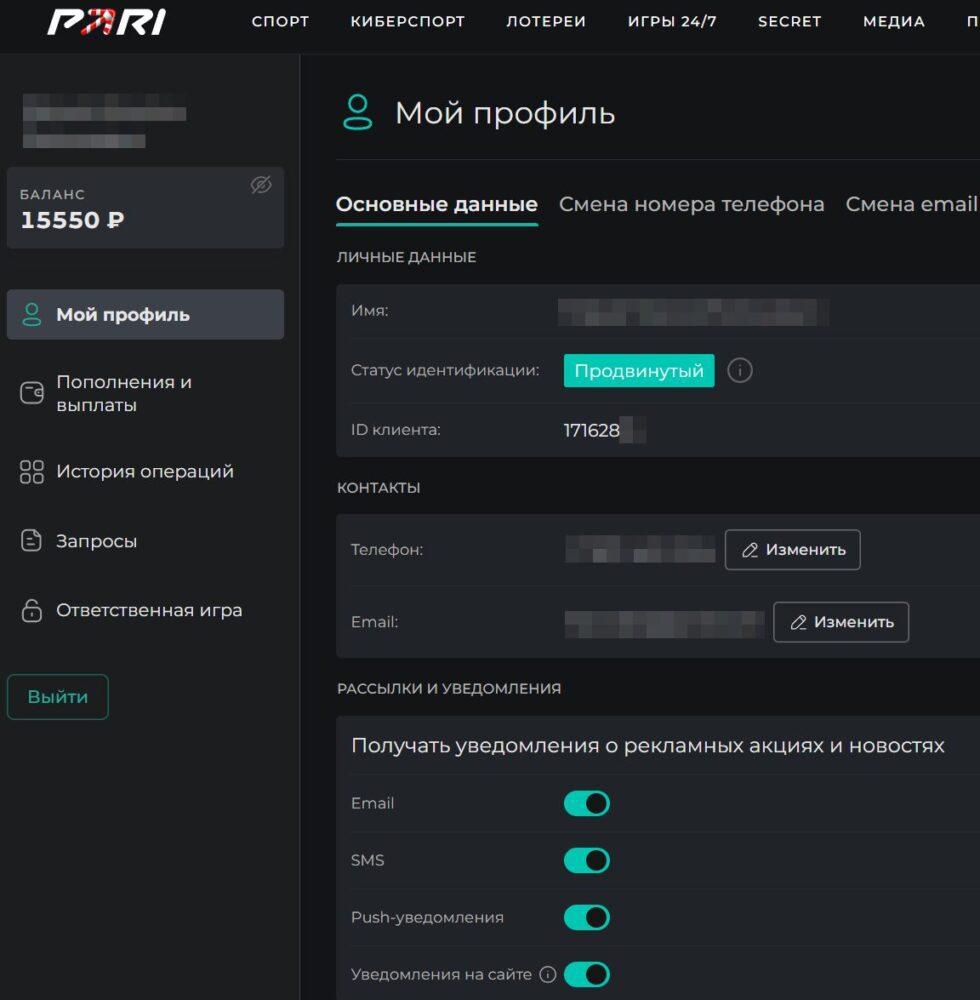980x1000 pixels.
Task: Open Ответственная игра in sidebar
Action: click(x=145, y=610)
